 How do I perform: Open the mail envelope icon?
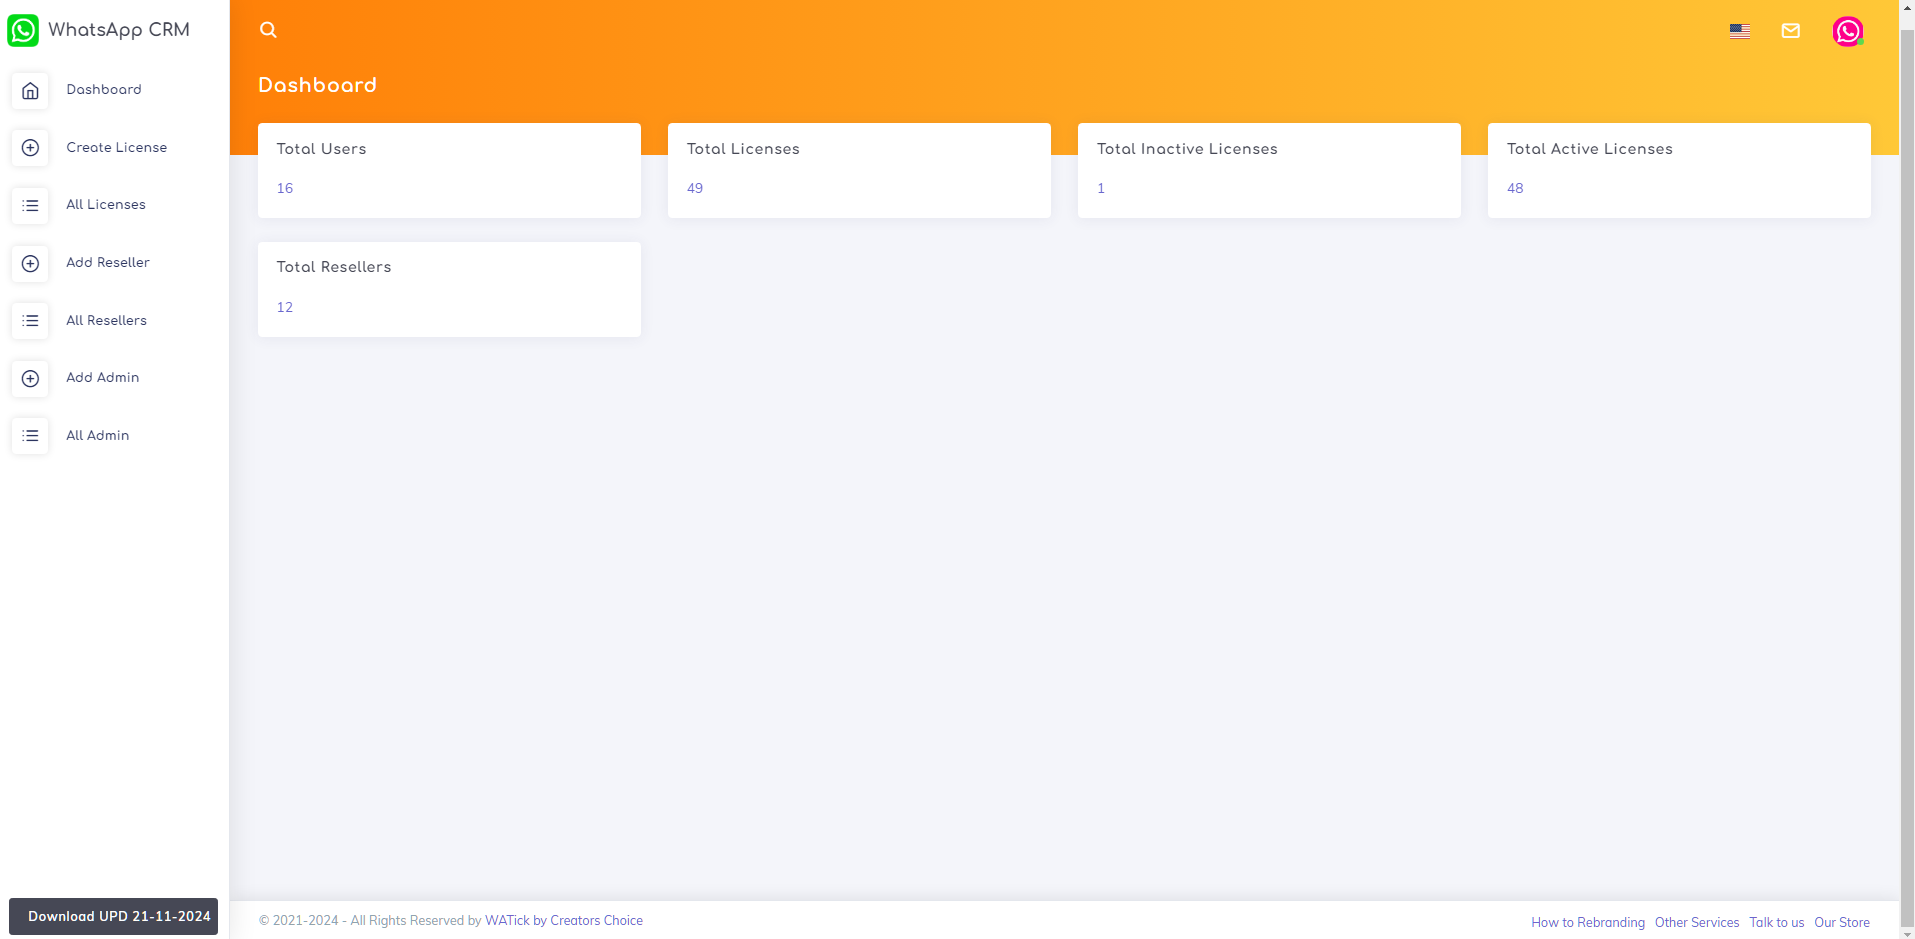pos(1791,31)
